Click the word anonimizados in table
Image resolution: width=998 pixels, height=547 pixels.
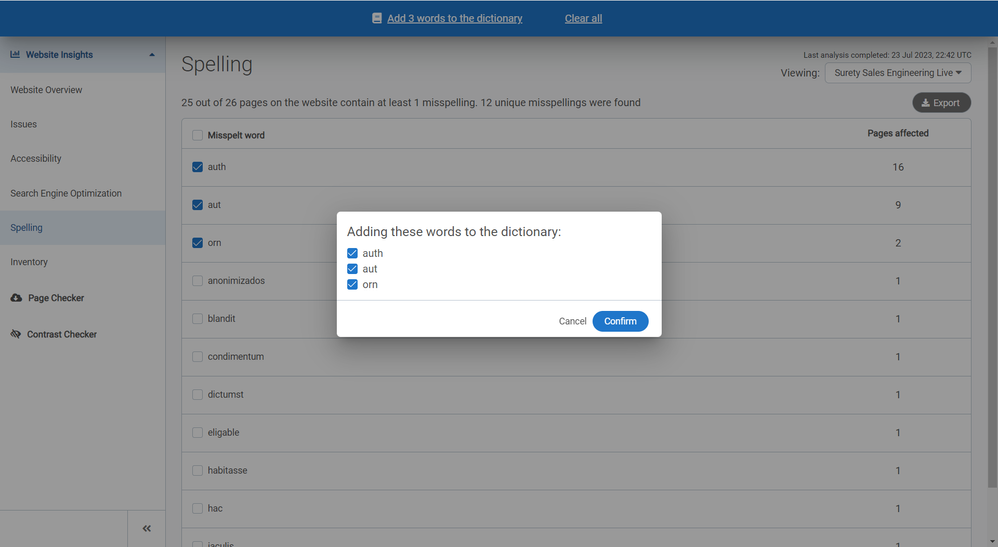236,281
